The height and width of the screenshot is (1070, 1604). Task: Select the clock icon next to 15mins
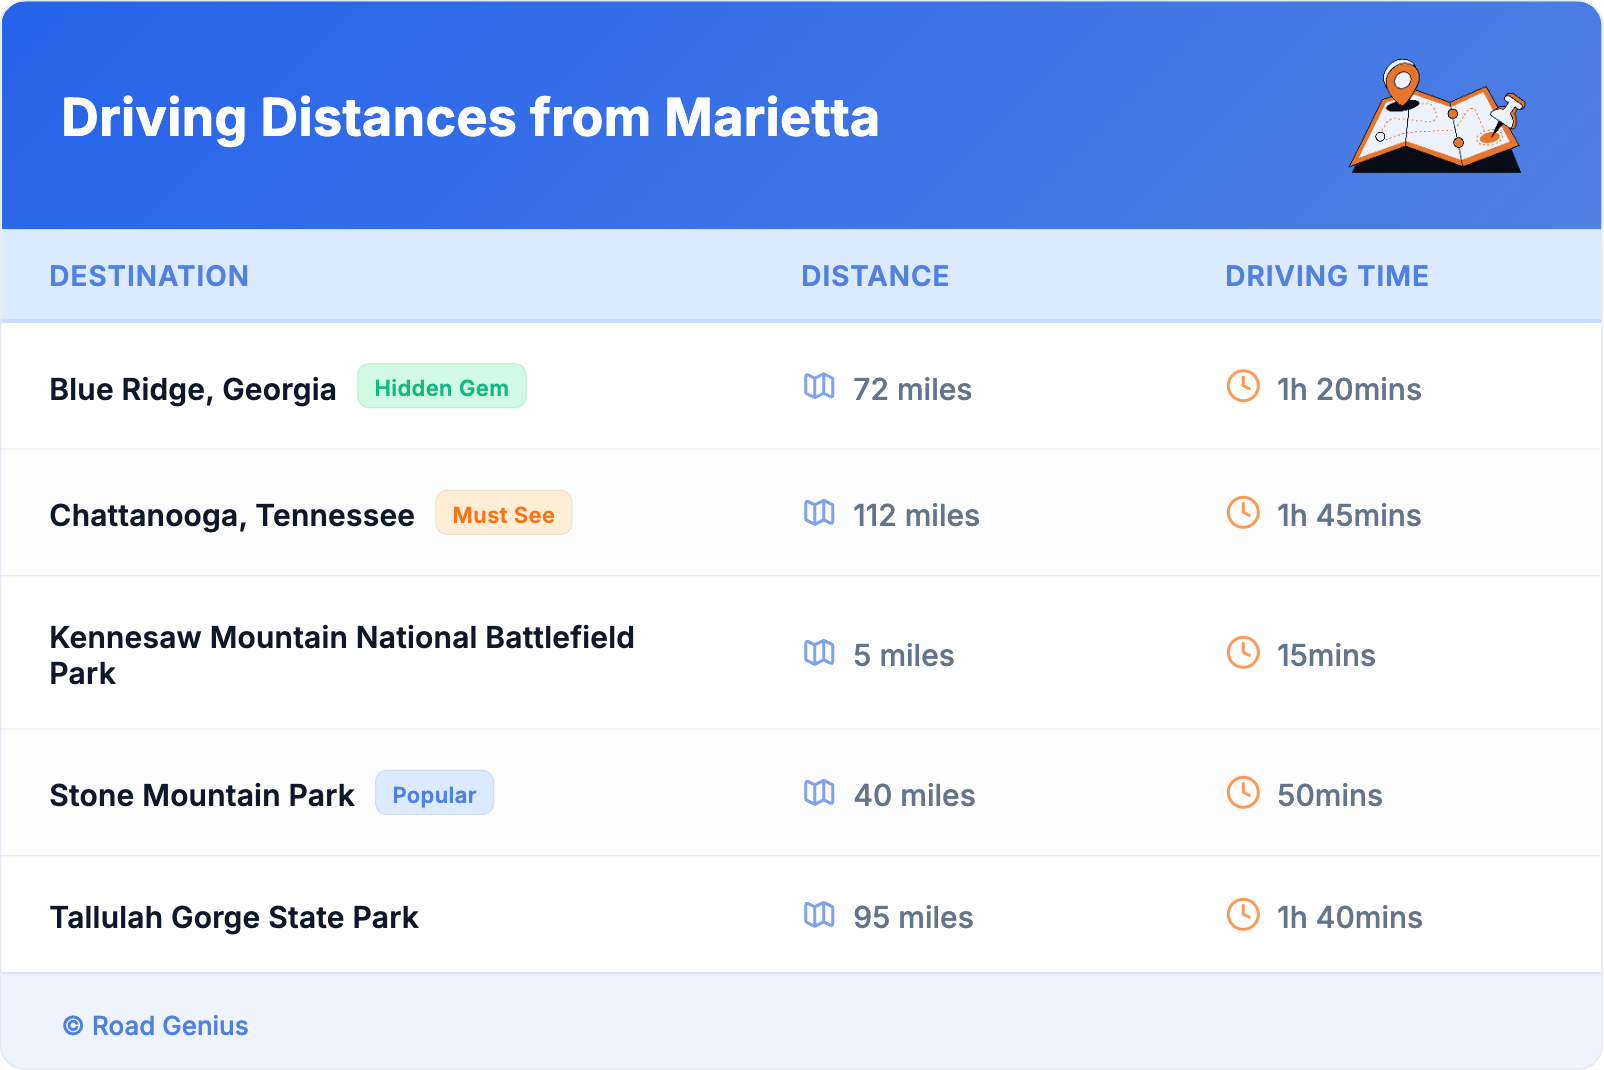[x=1243, y=653]
